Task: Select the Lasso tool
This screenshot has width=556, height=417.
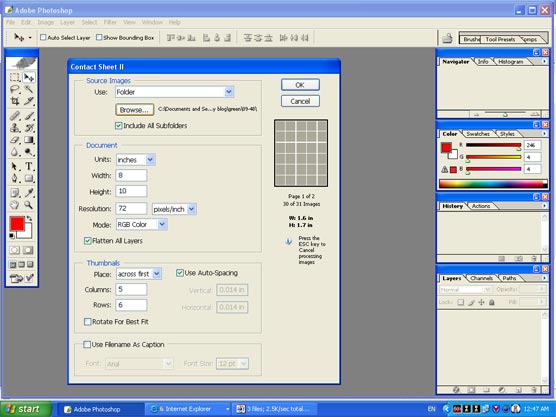Action: pos(15,89)
